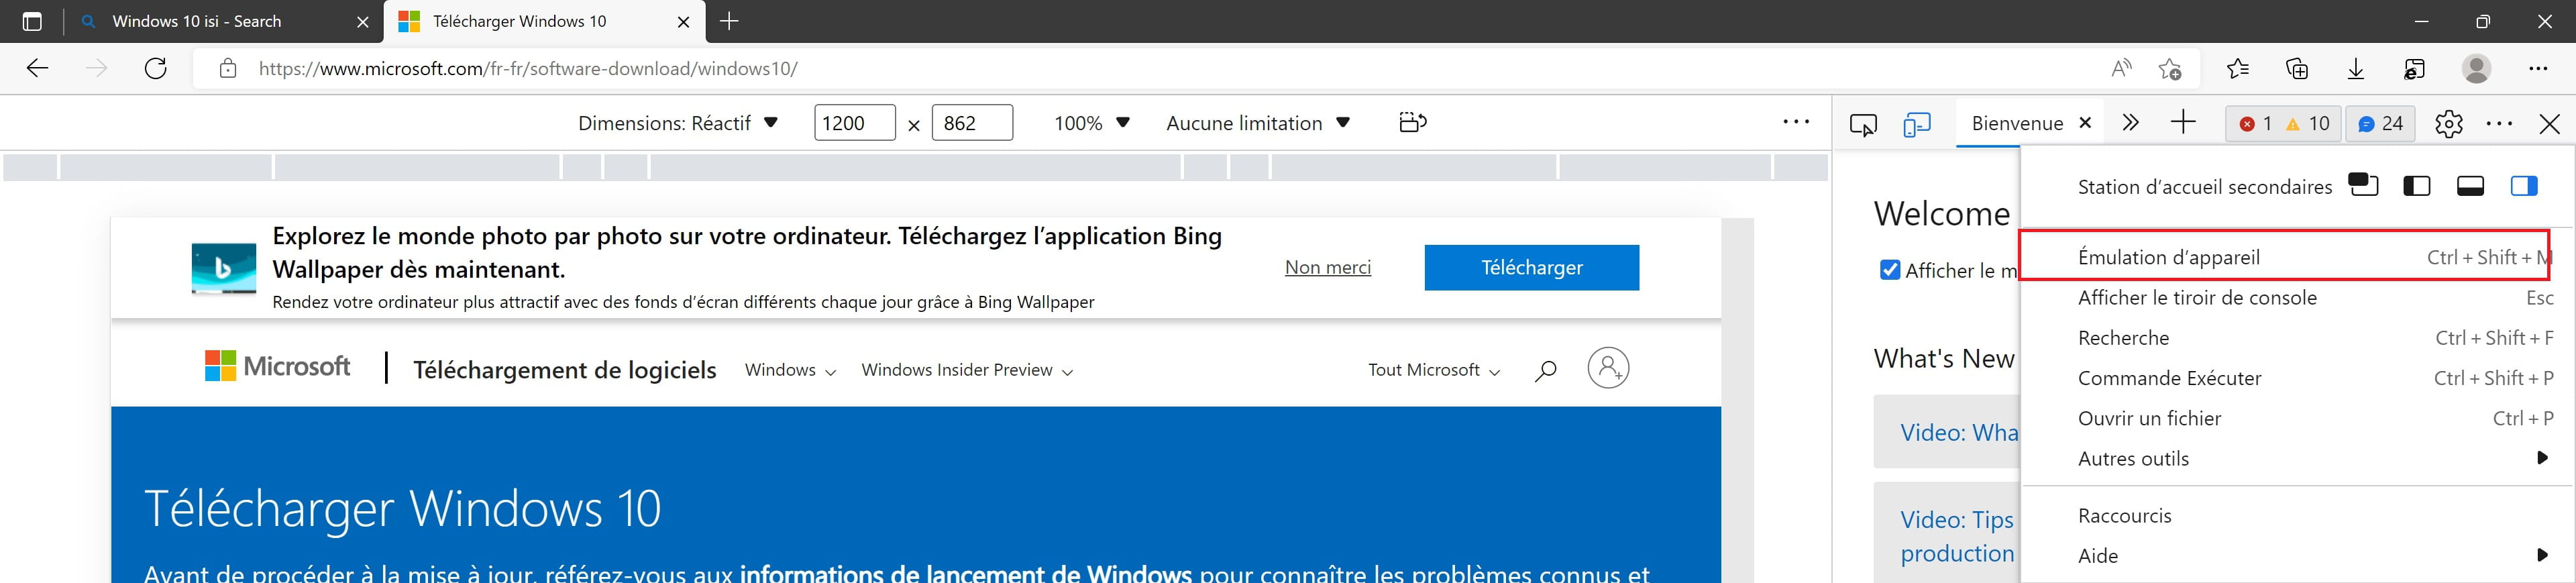Open the tab actions menu icon
Screen dimensions: 2576x583
[x=32, y=21]
